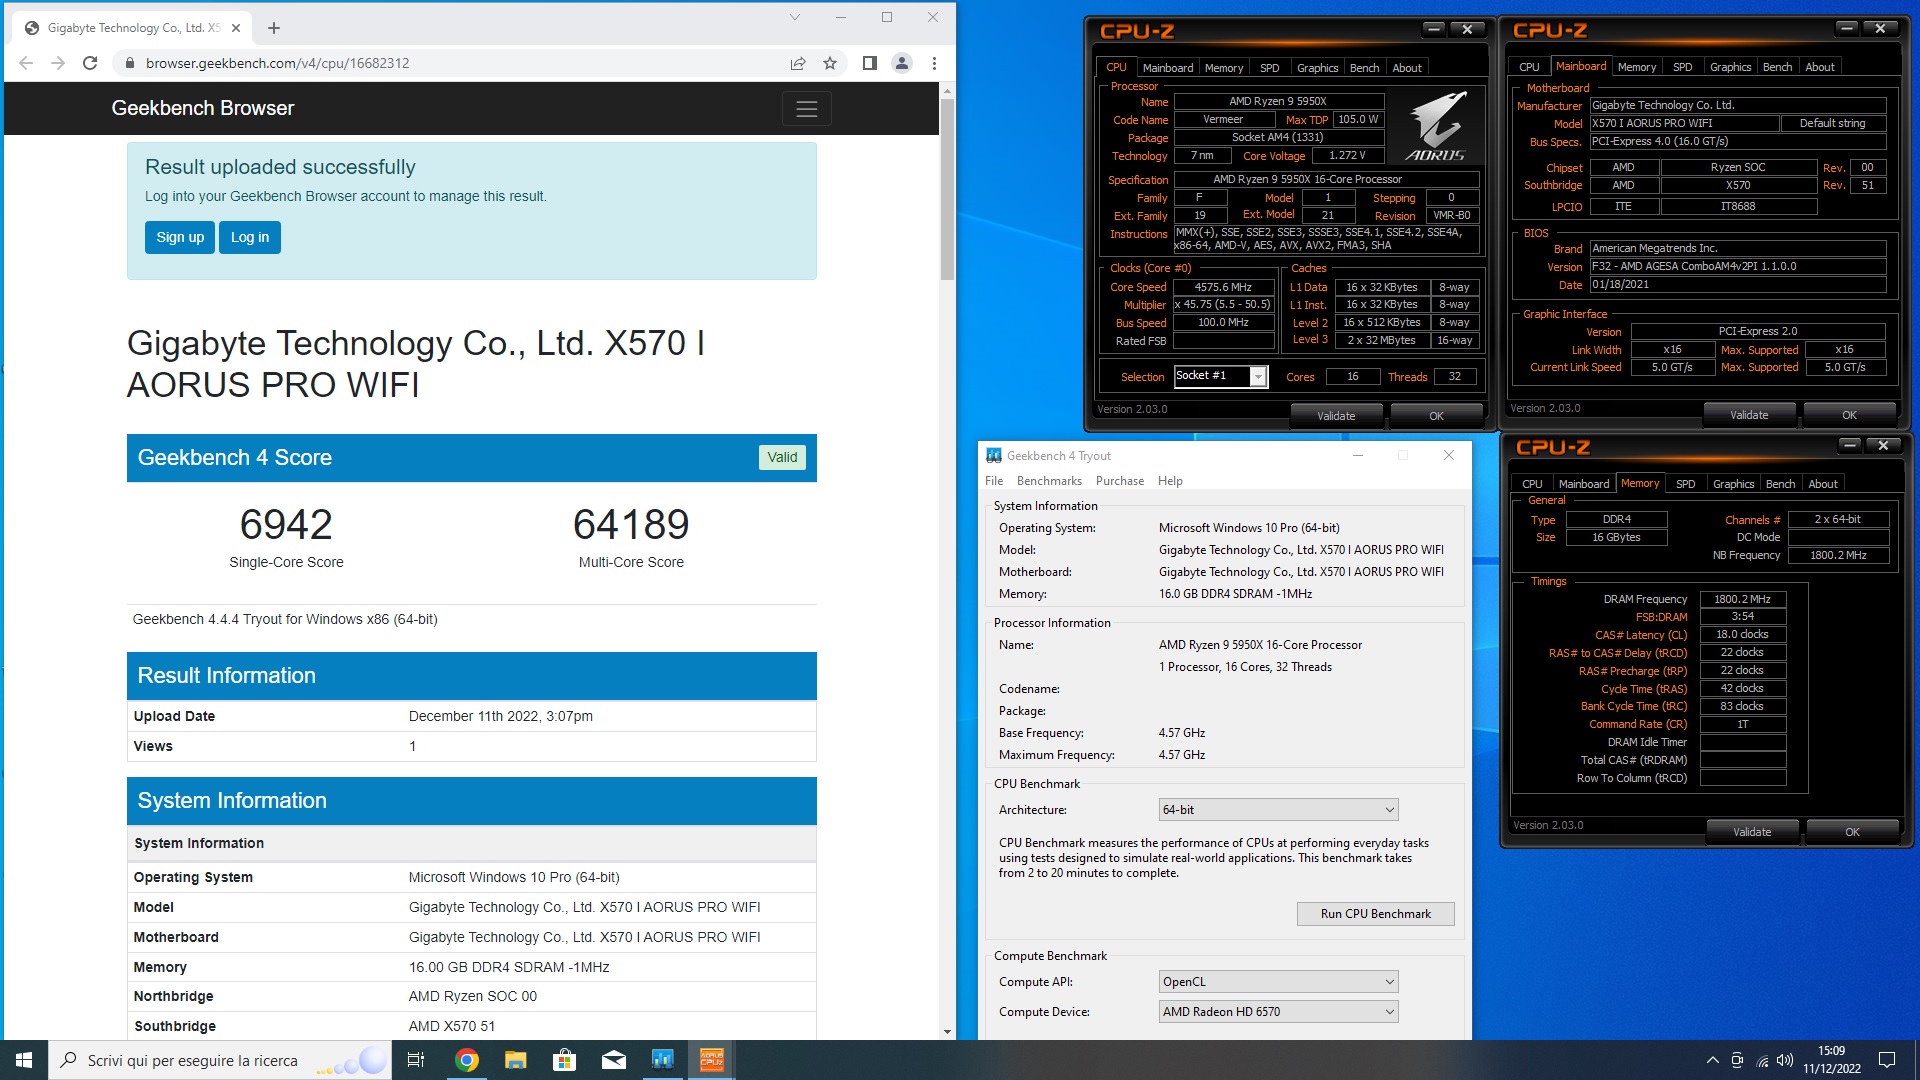Click the scrollbar up arrow in Chrome

pyautogui.click(x=947, y=90)
